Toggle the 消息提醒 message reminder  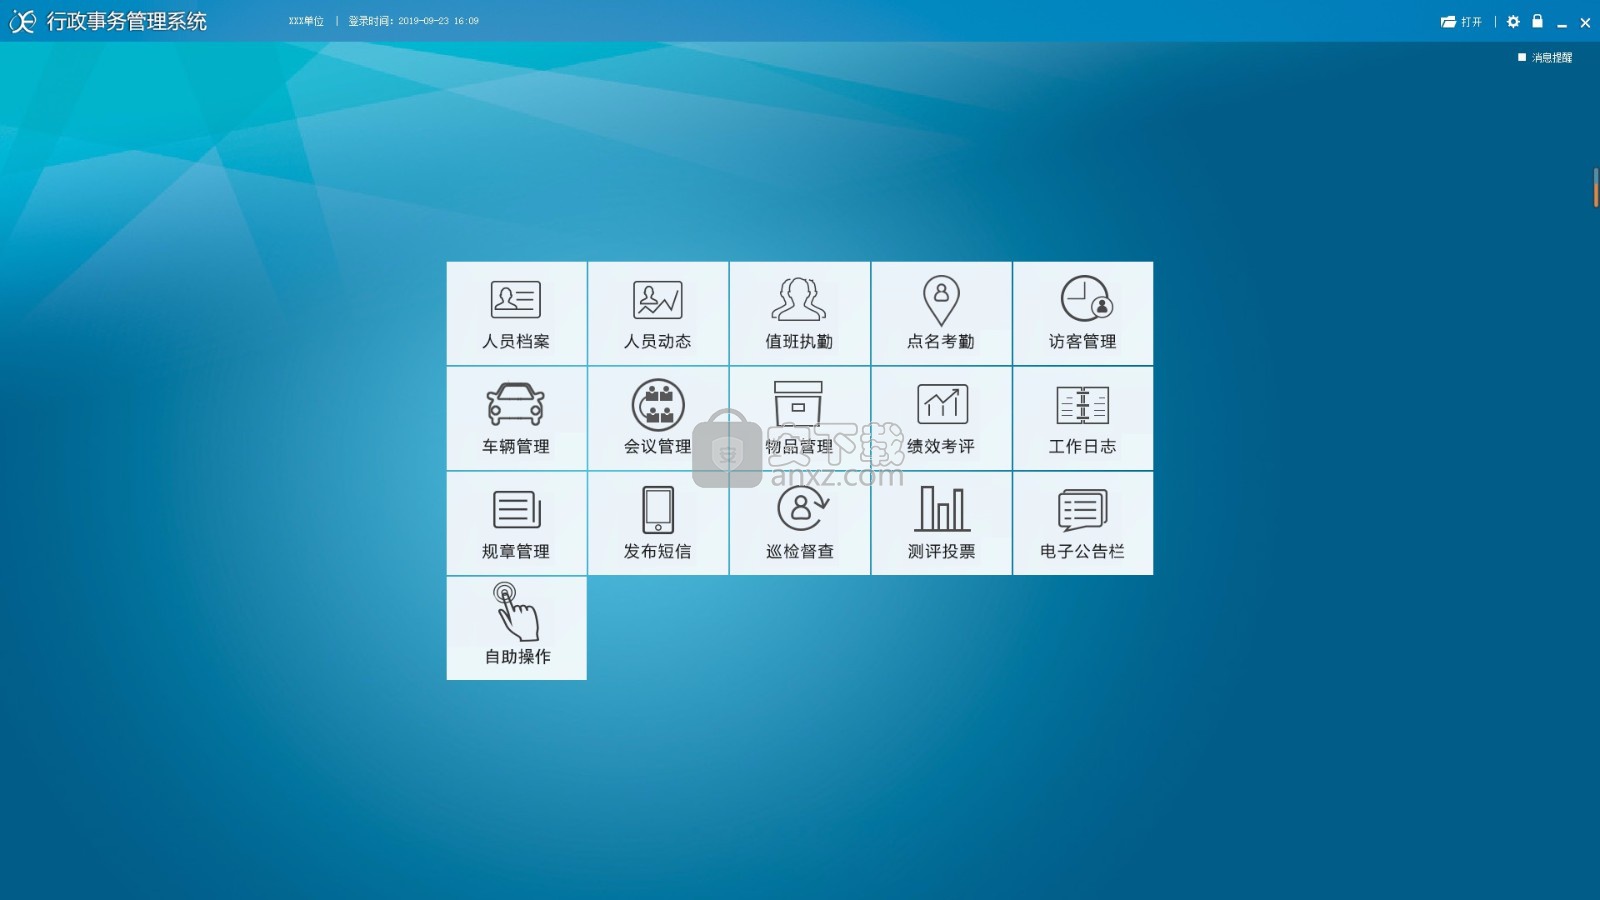(1545, 58)
